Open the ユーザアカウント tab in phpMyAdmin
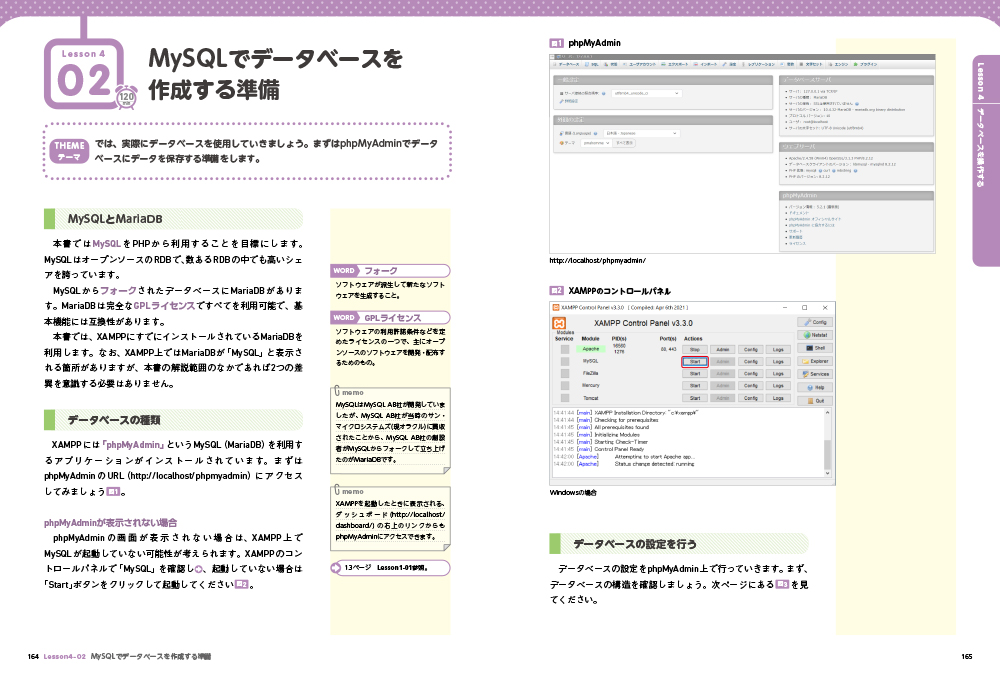This screenshot has height=679, width=1000. coord(640,64)
